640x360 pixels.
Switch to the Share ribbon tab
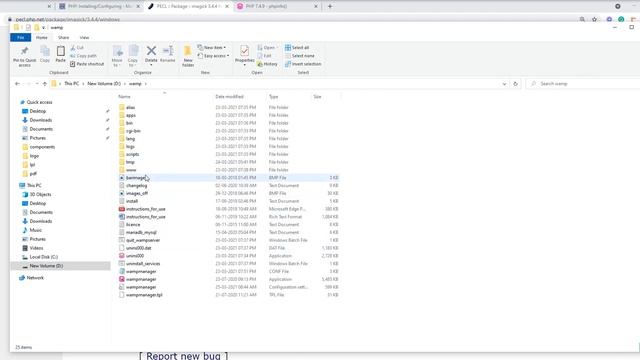63,38
